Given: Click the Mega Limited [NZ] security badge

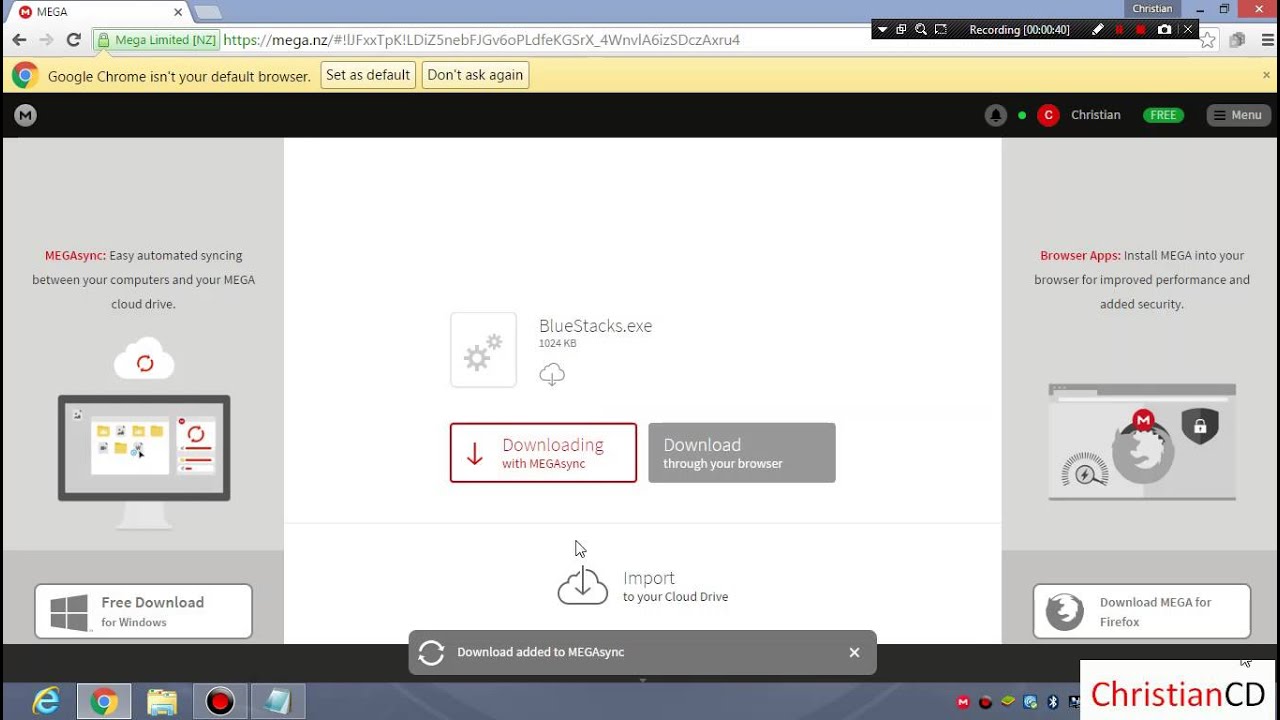Looking at the screenshot, I should click(x=157, y=40).
